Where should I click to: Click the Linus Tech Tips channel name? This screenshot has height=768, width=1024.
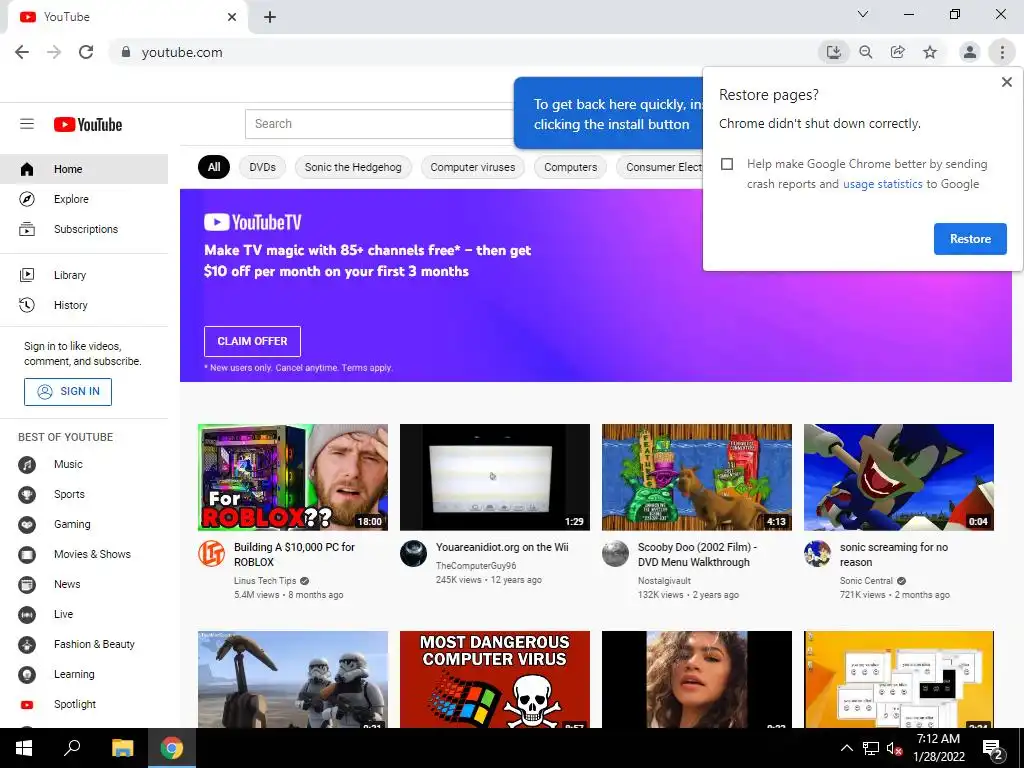point(264,581)
